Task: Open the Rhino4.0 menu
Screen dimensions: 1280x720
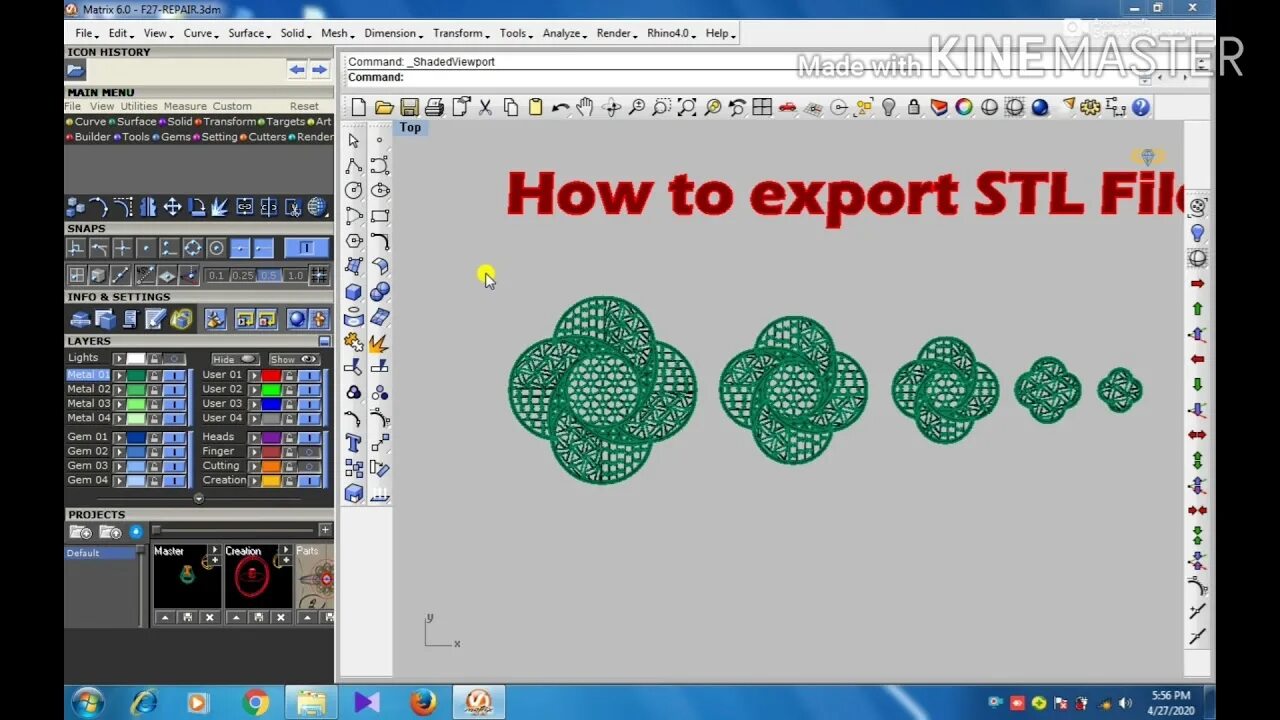Action: pyautogui.click(x=670, y=33)
